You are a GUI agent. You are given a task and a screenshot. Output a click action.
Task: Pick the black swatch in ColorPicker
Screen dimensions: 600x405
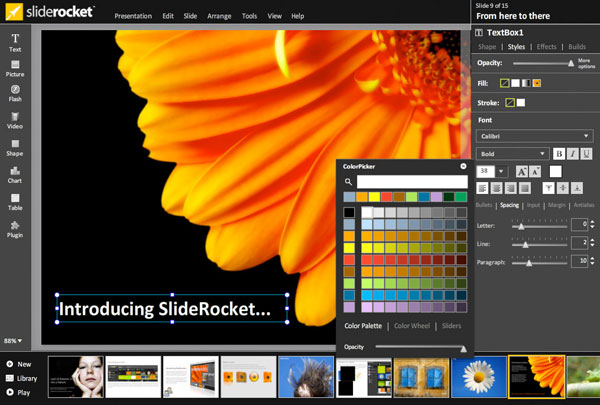tap(349, 212)
